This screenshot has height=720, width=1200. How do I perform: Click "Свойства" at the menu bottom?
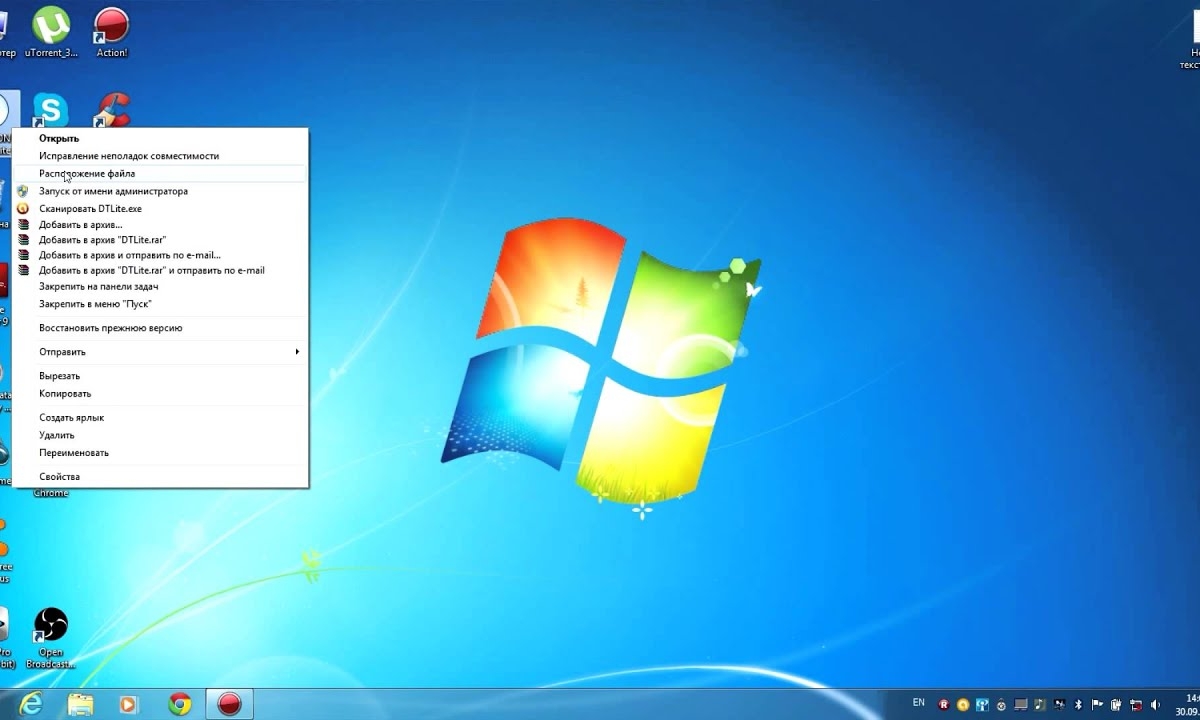(59, 476)
